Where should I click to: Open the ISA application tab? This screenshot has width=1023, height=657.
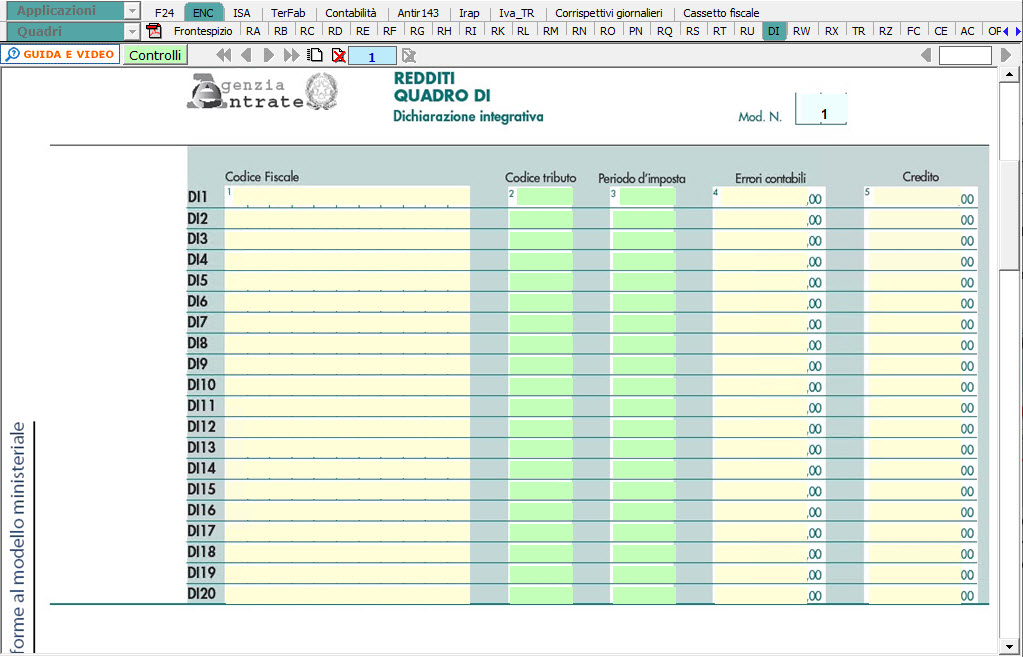(241, 13)
